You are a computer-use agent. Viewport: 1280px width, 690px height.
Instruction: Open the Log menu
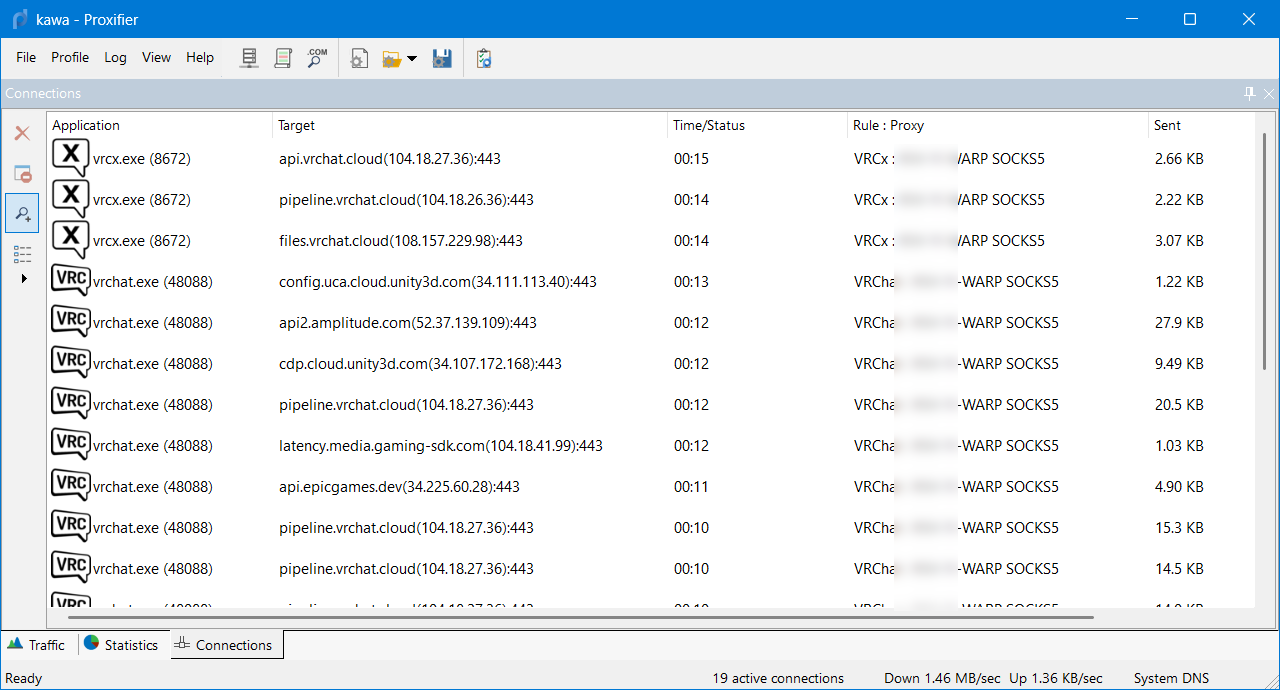pos(115,58)
